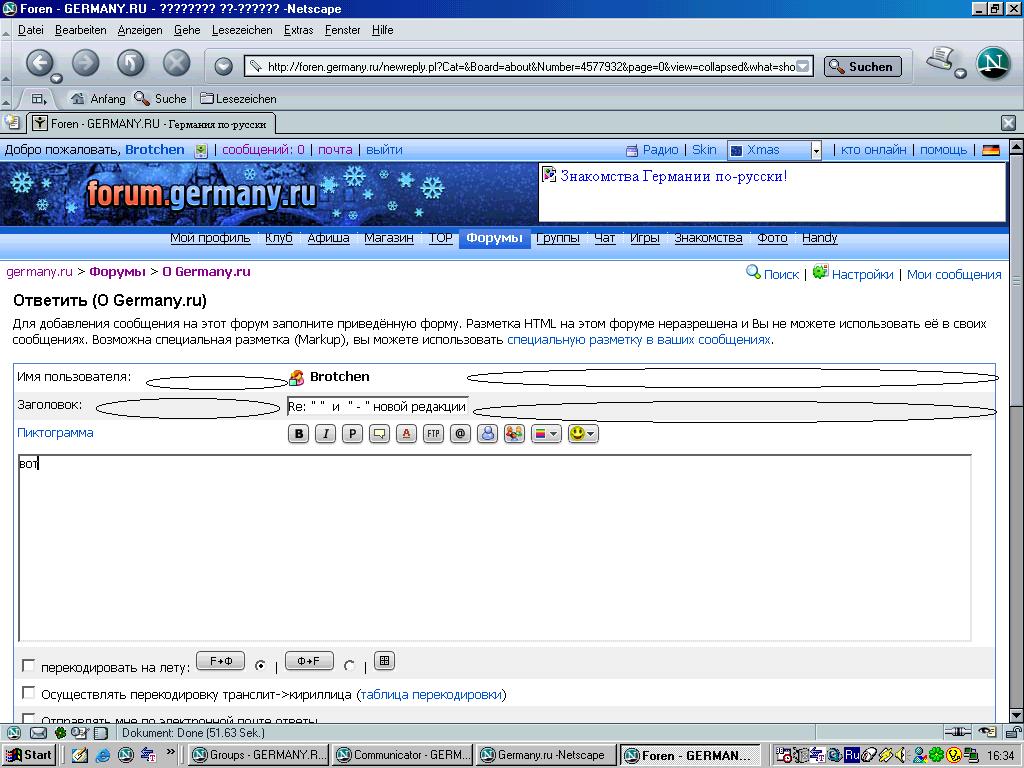
Task: Reload the page with the Reload button
Action: (131, 63)
